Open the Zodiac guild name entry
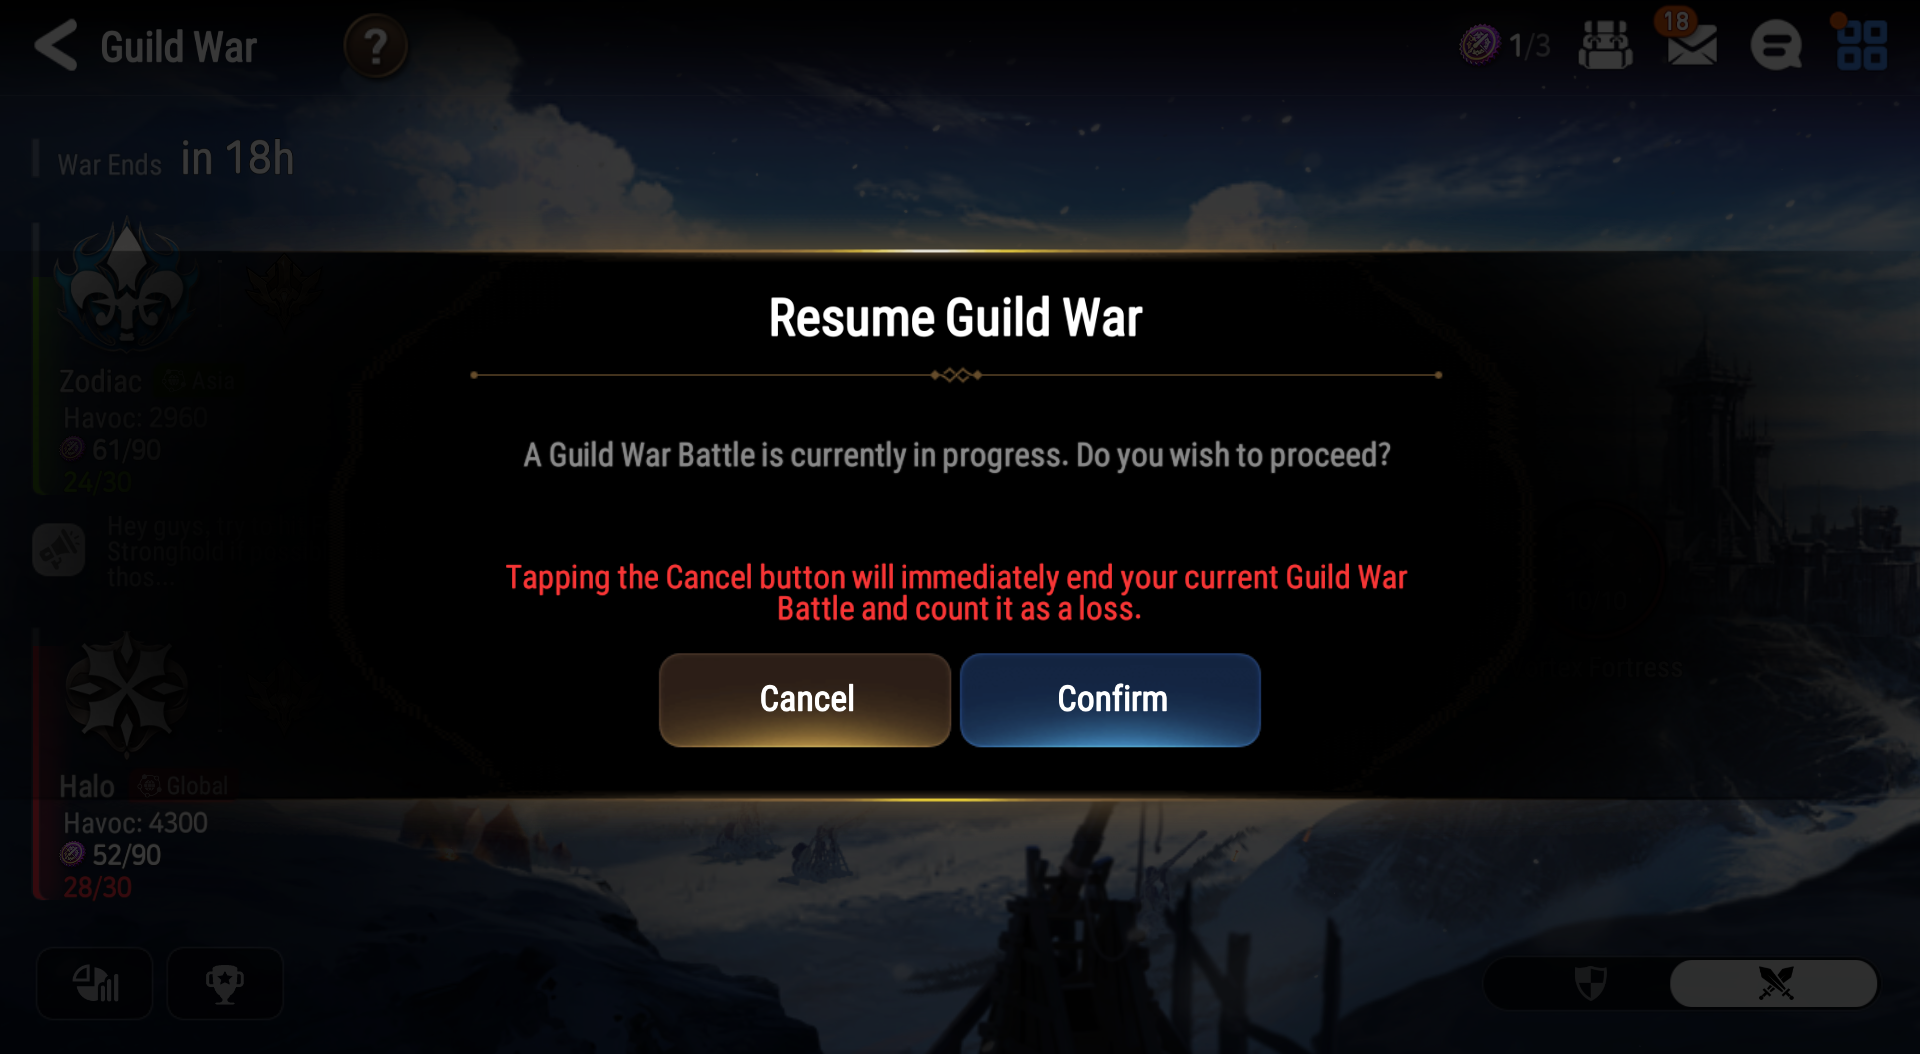Screen dimensions: 1920x1054 coord(101,381)
